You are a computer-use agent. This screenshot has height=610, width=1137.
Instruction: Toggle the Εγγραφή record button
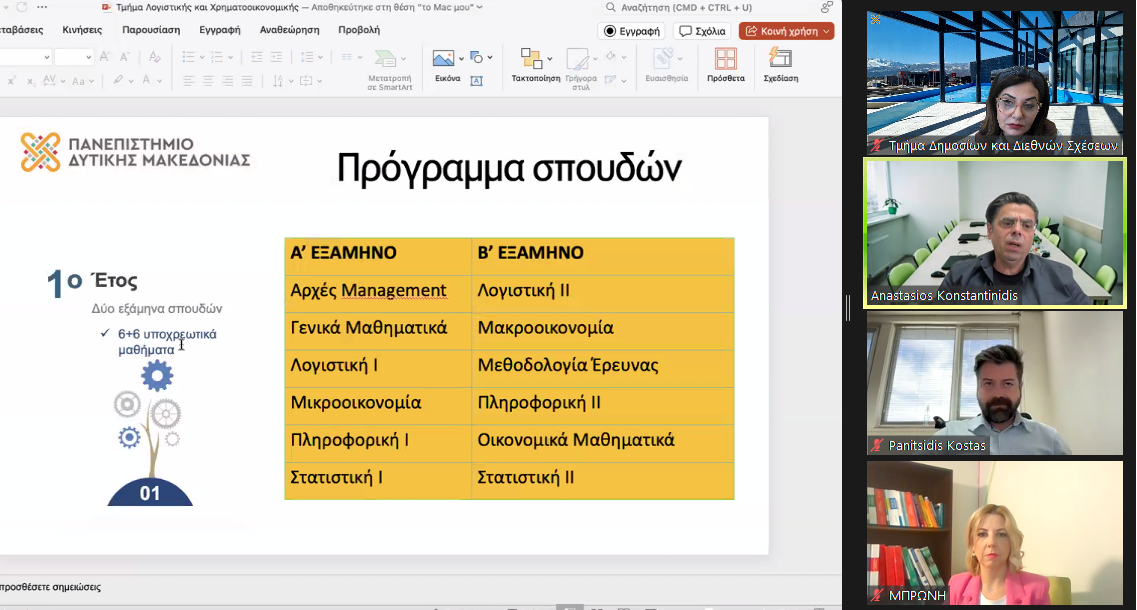(632, 31)
